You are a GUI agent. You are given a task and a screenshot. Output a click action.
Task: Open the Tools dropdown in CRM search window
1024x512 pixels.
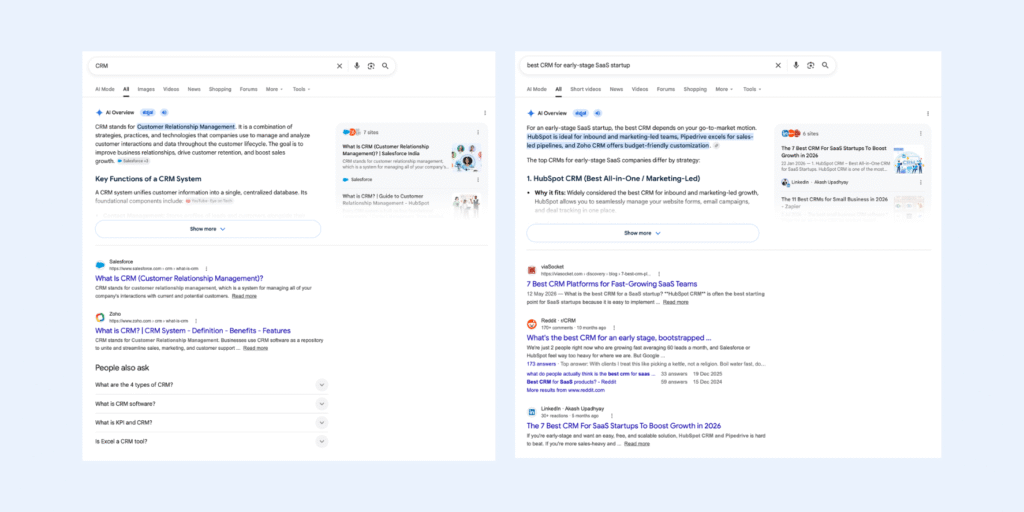click(302, 89)
